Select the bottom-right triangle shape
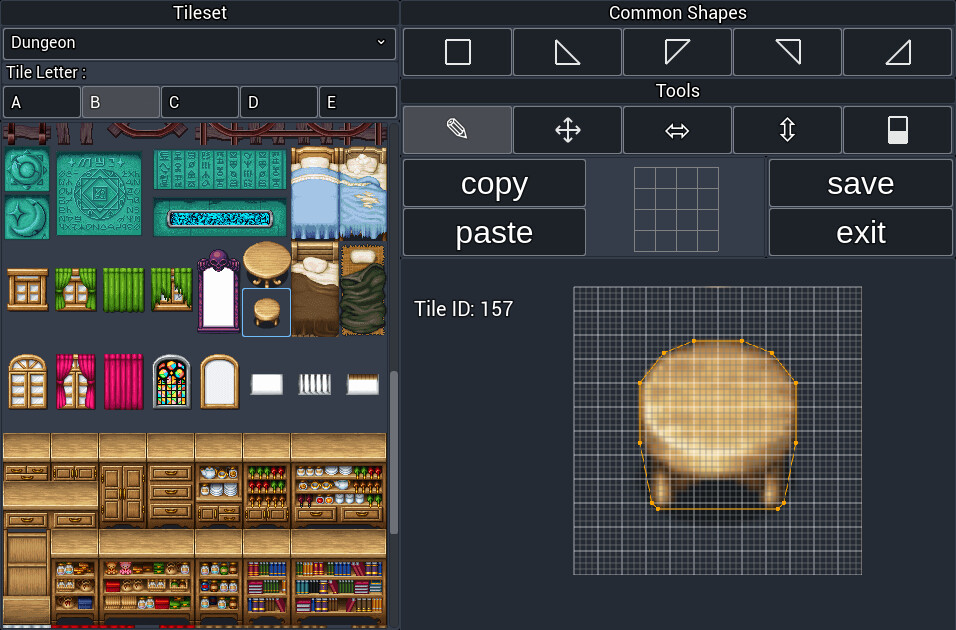 [x=897, y=52]
